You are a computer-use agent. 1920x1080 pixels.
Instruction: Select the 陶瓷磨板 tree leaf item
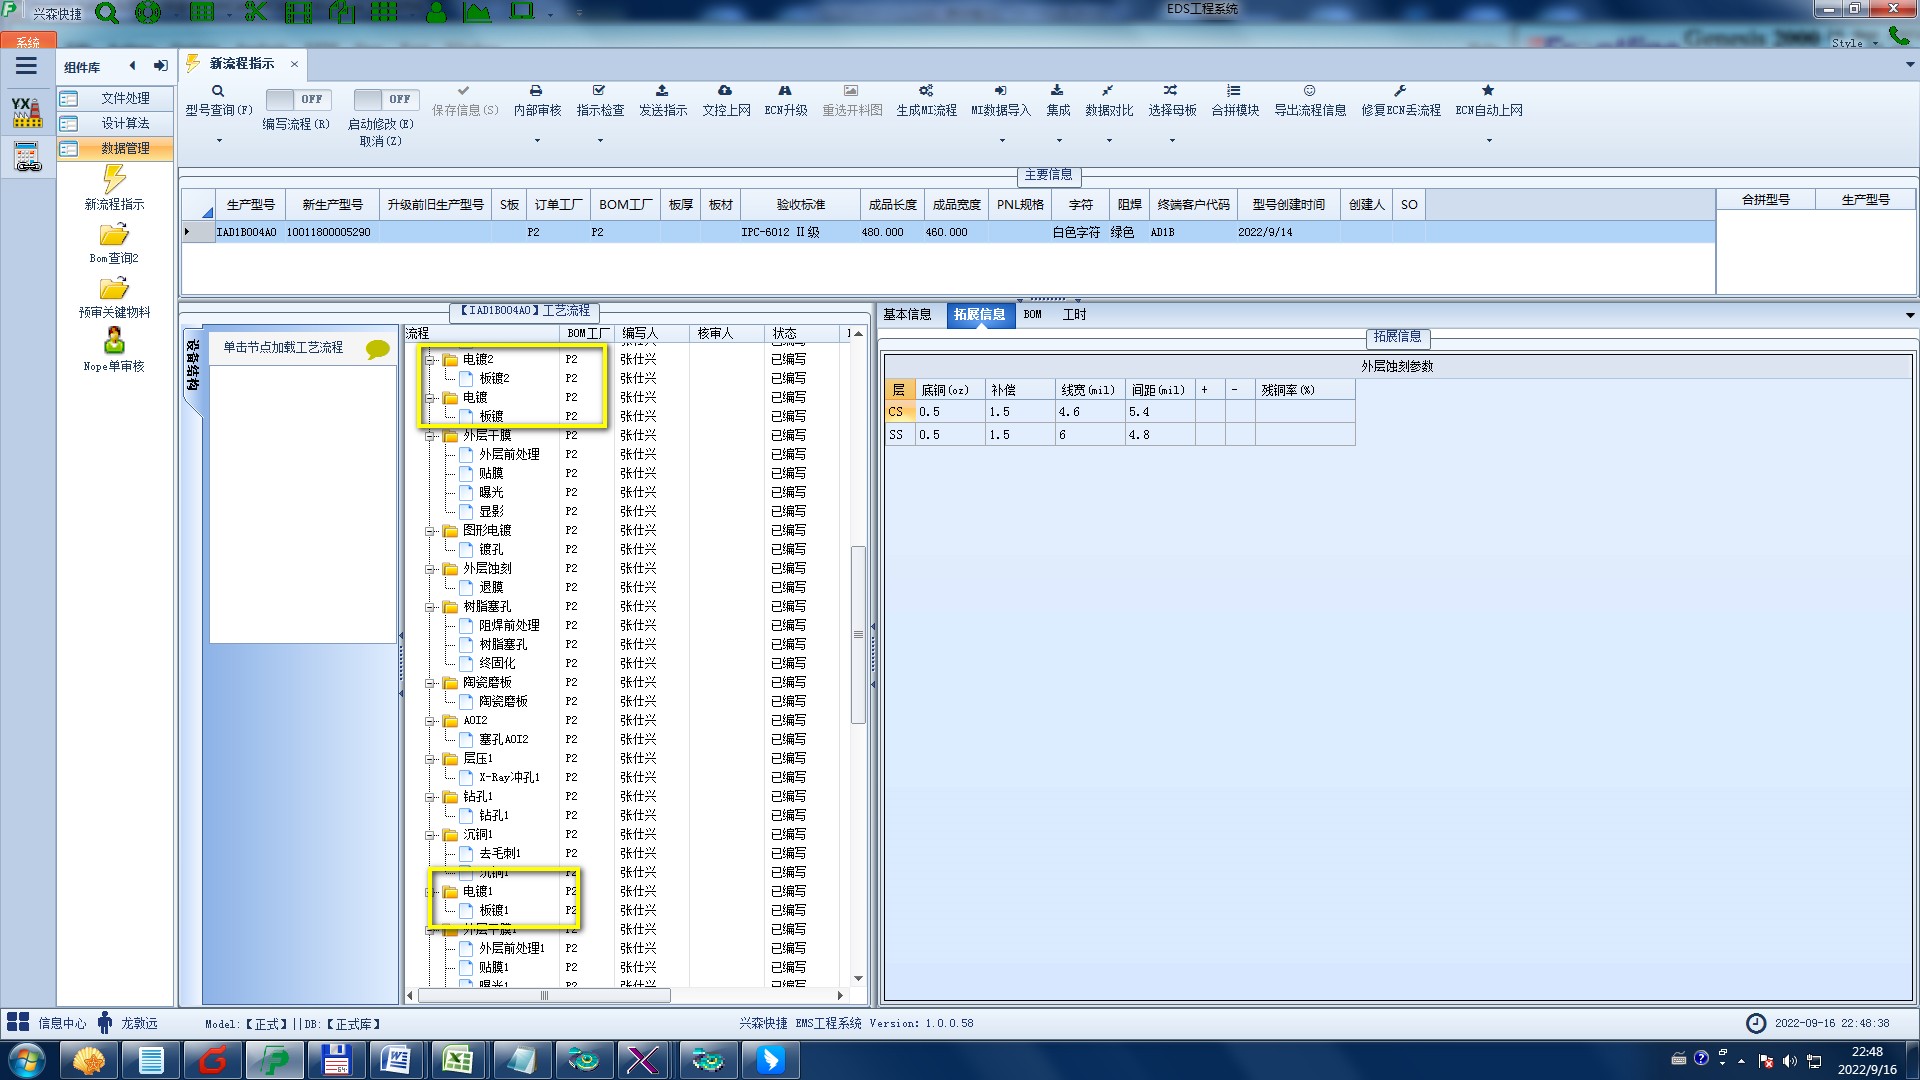point(503,701)
